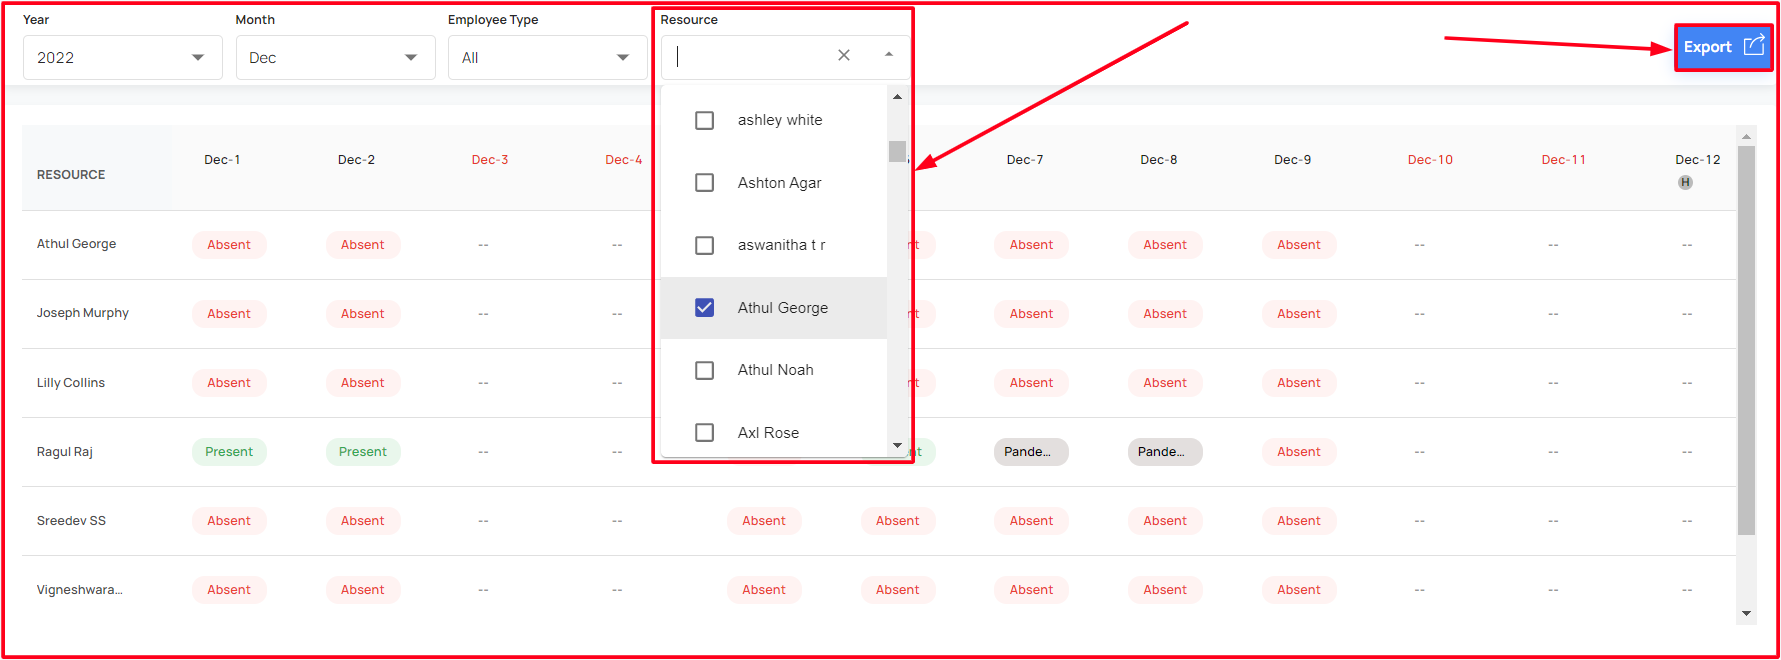1781x660 pixels.
Task: Clear the Resource field with the X icon
Action: pyautogui.click(x=844, y=56)
